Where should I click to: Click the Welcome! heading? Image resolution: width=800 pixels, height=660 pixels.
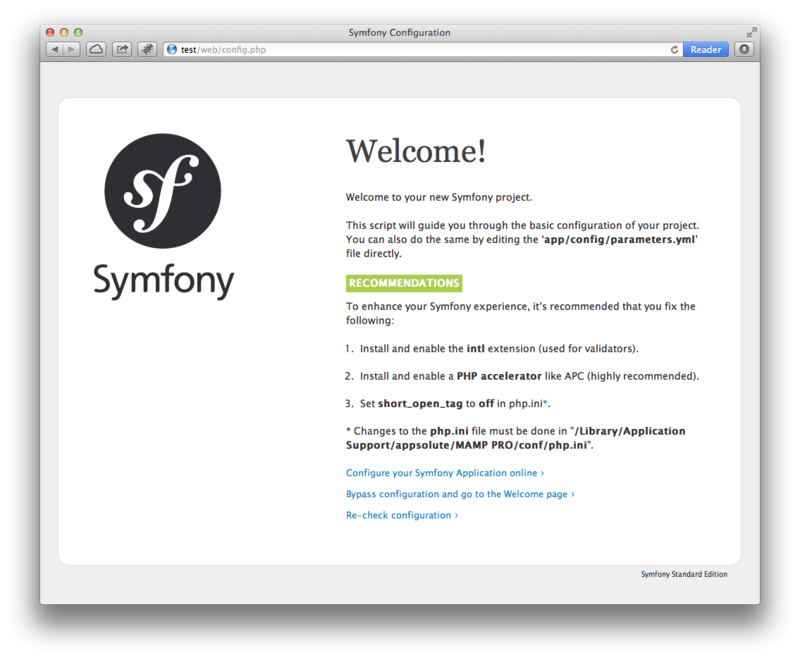416,151
